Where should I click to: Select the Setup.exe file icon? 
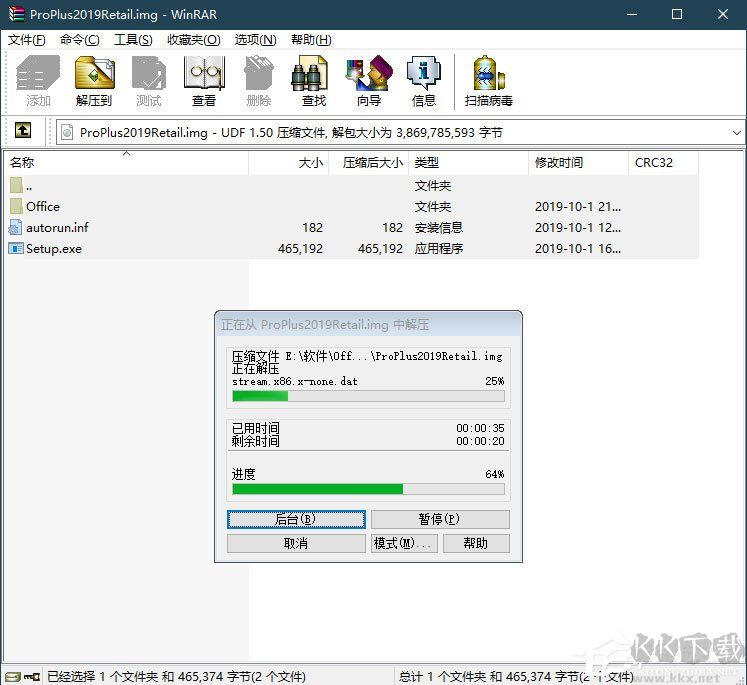pos(16,248)
